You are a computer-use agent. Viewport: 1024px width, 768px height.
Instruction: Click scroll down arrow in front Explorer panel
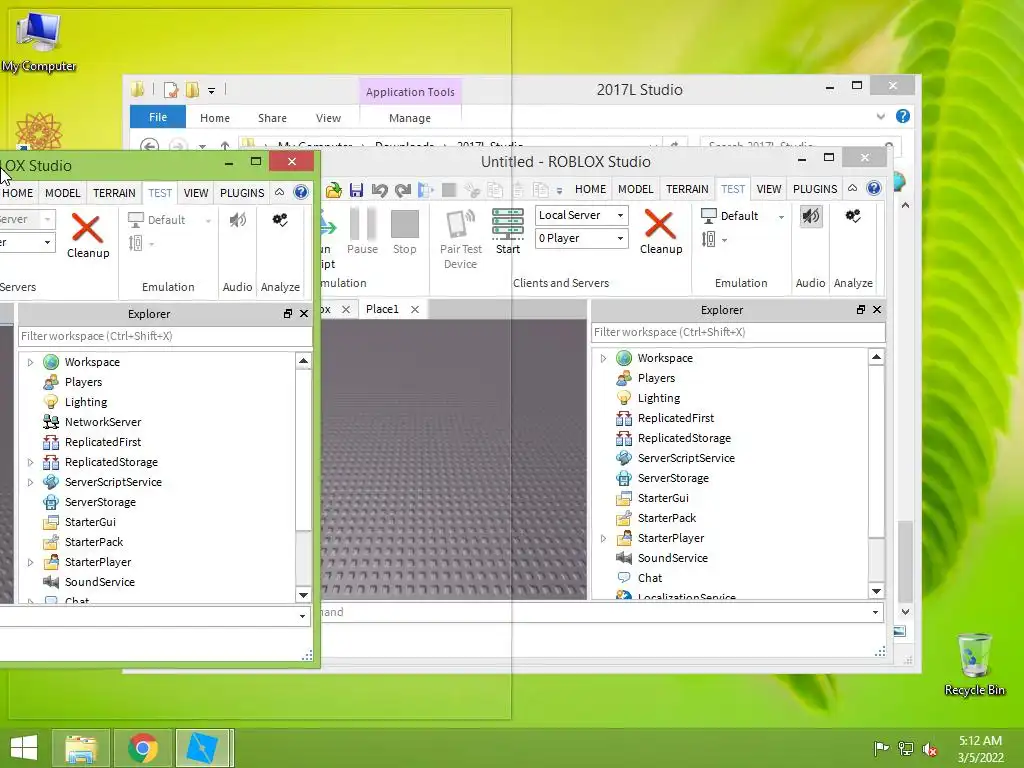[x=303, y=595]
